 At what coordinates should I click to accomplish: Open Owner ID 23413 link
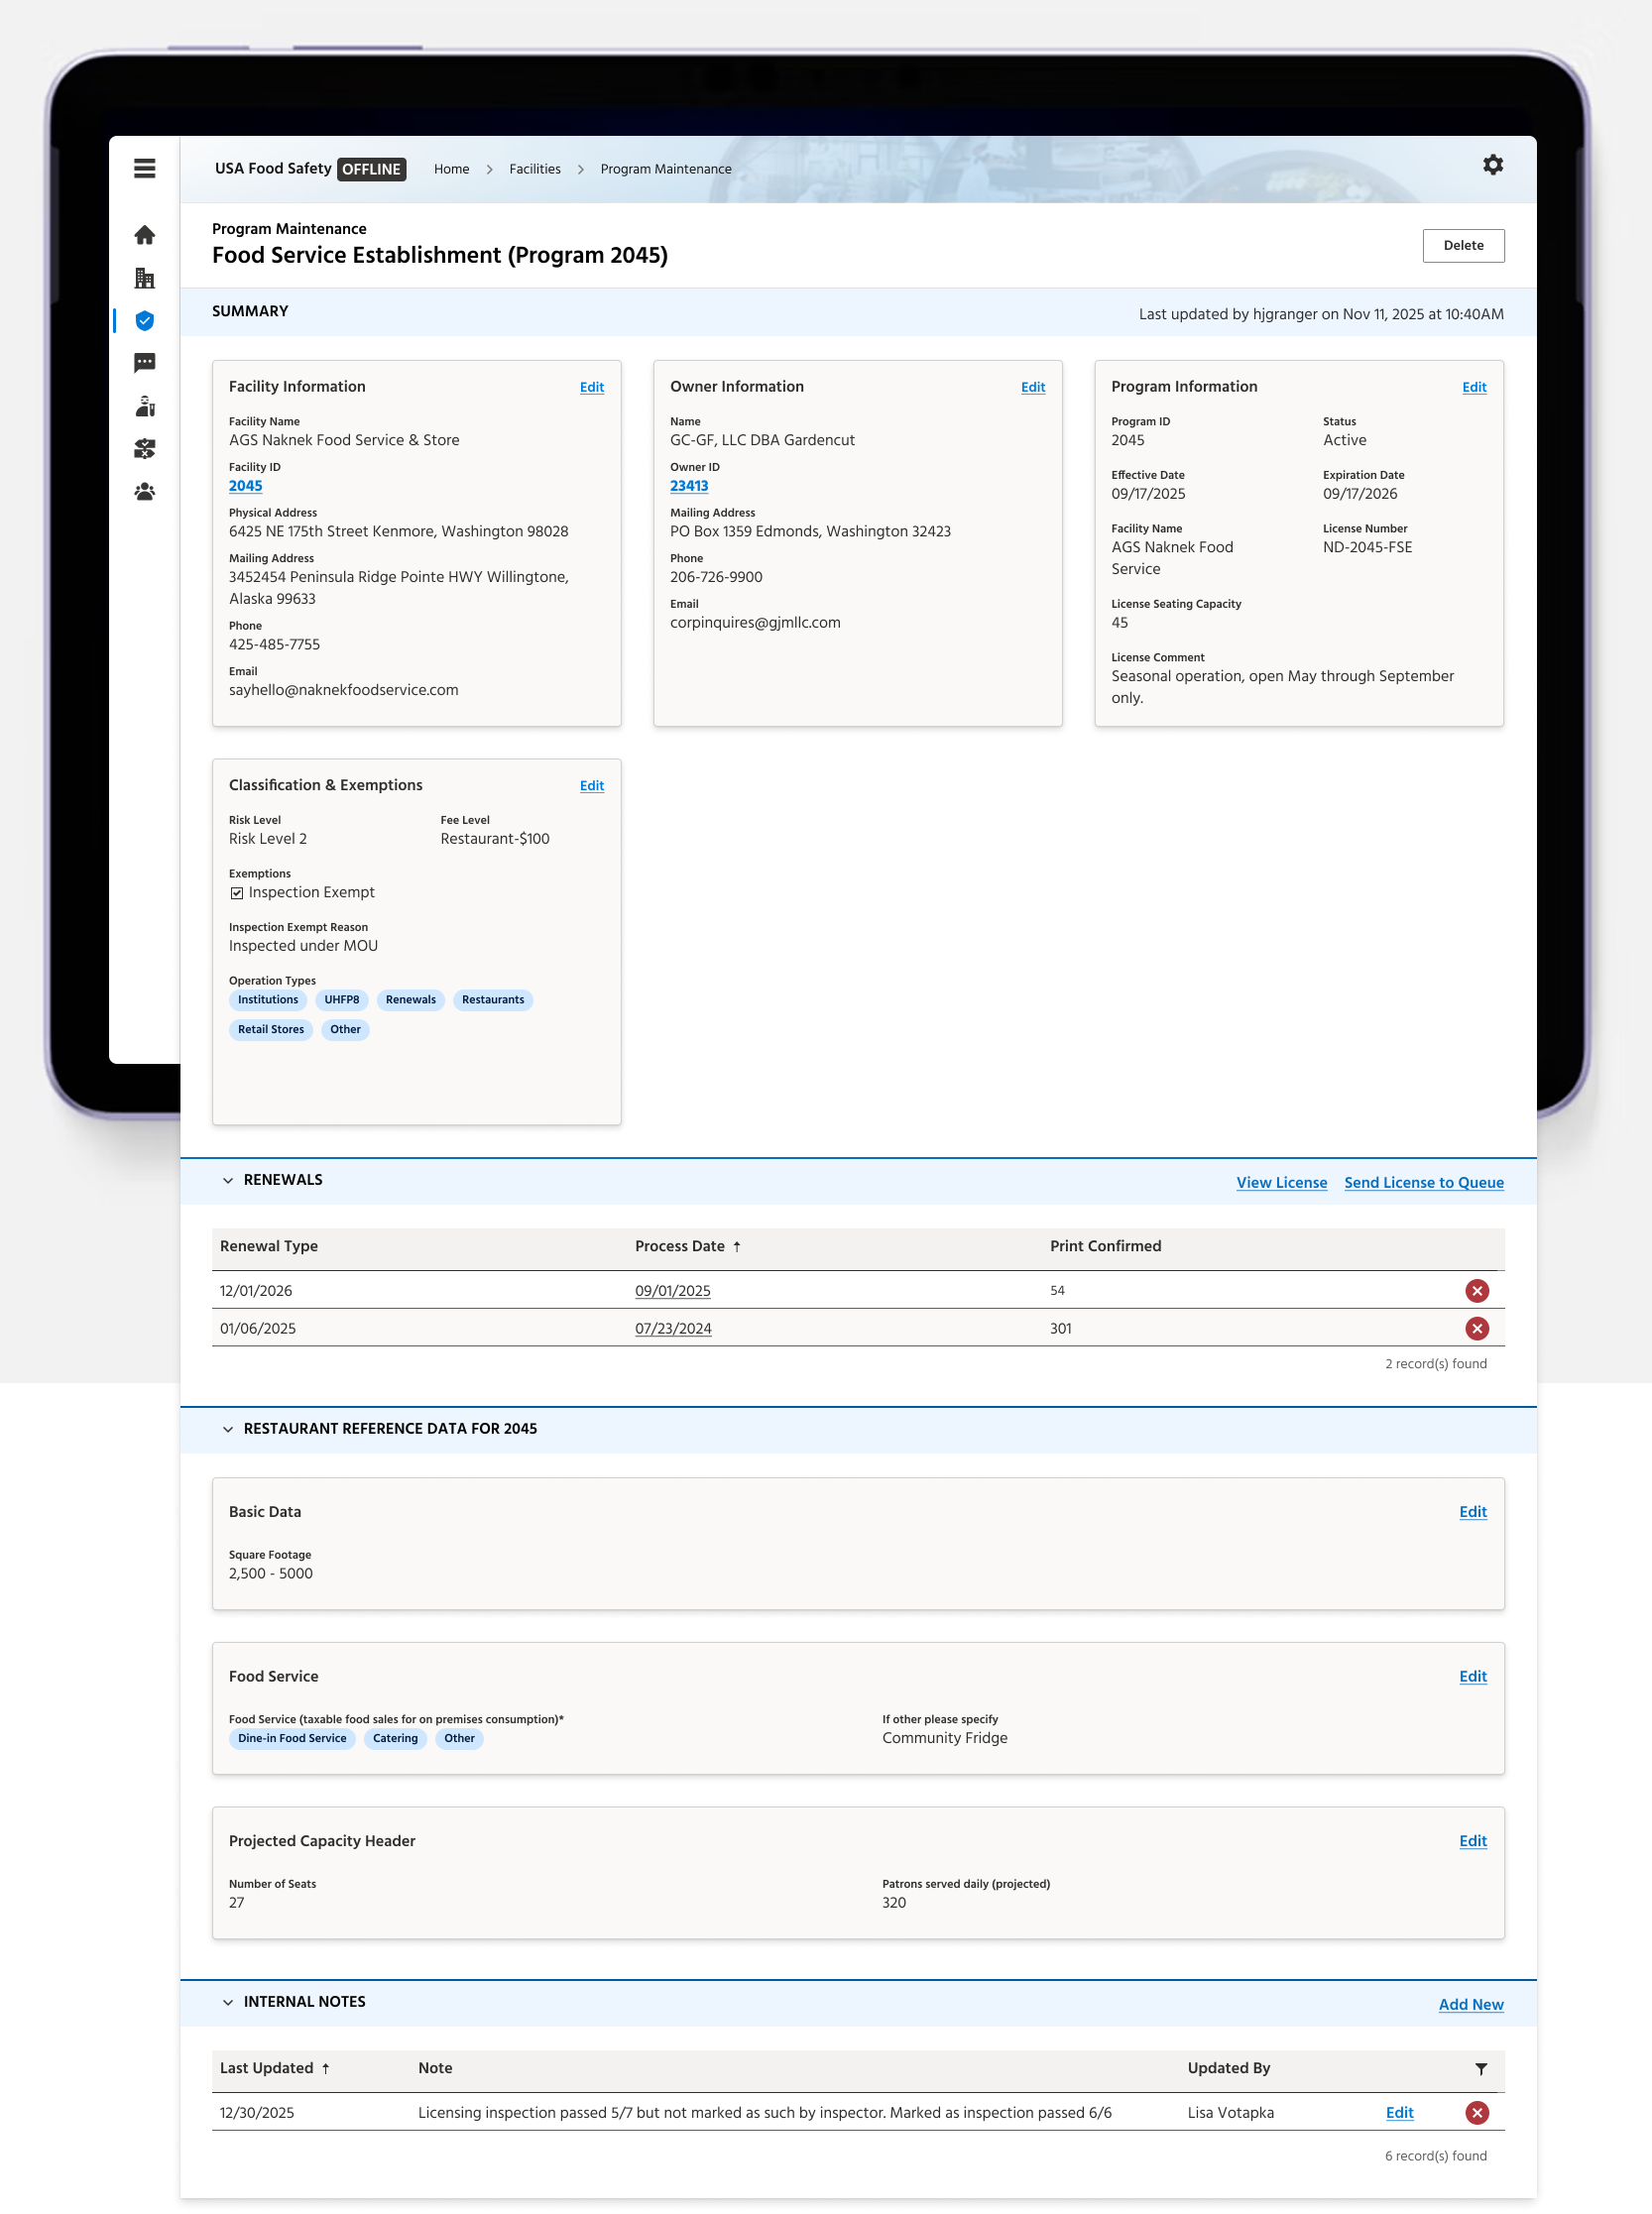click(x=688, y=486)
